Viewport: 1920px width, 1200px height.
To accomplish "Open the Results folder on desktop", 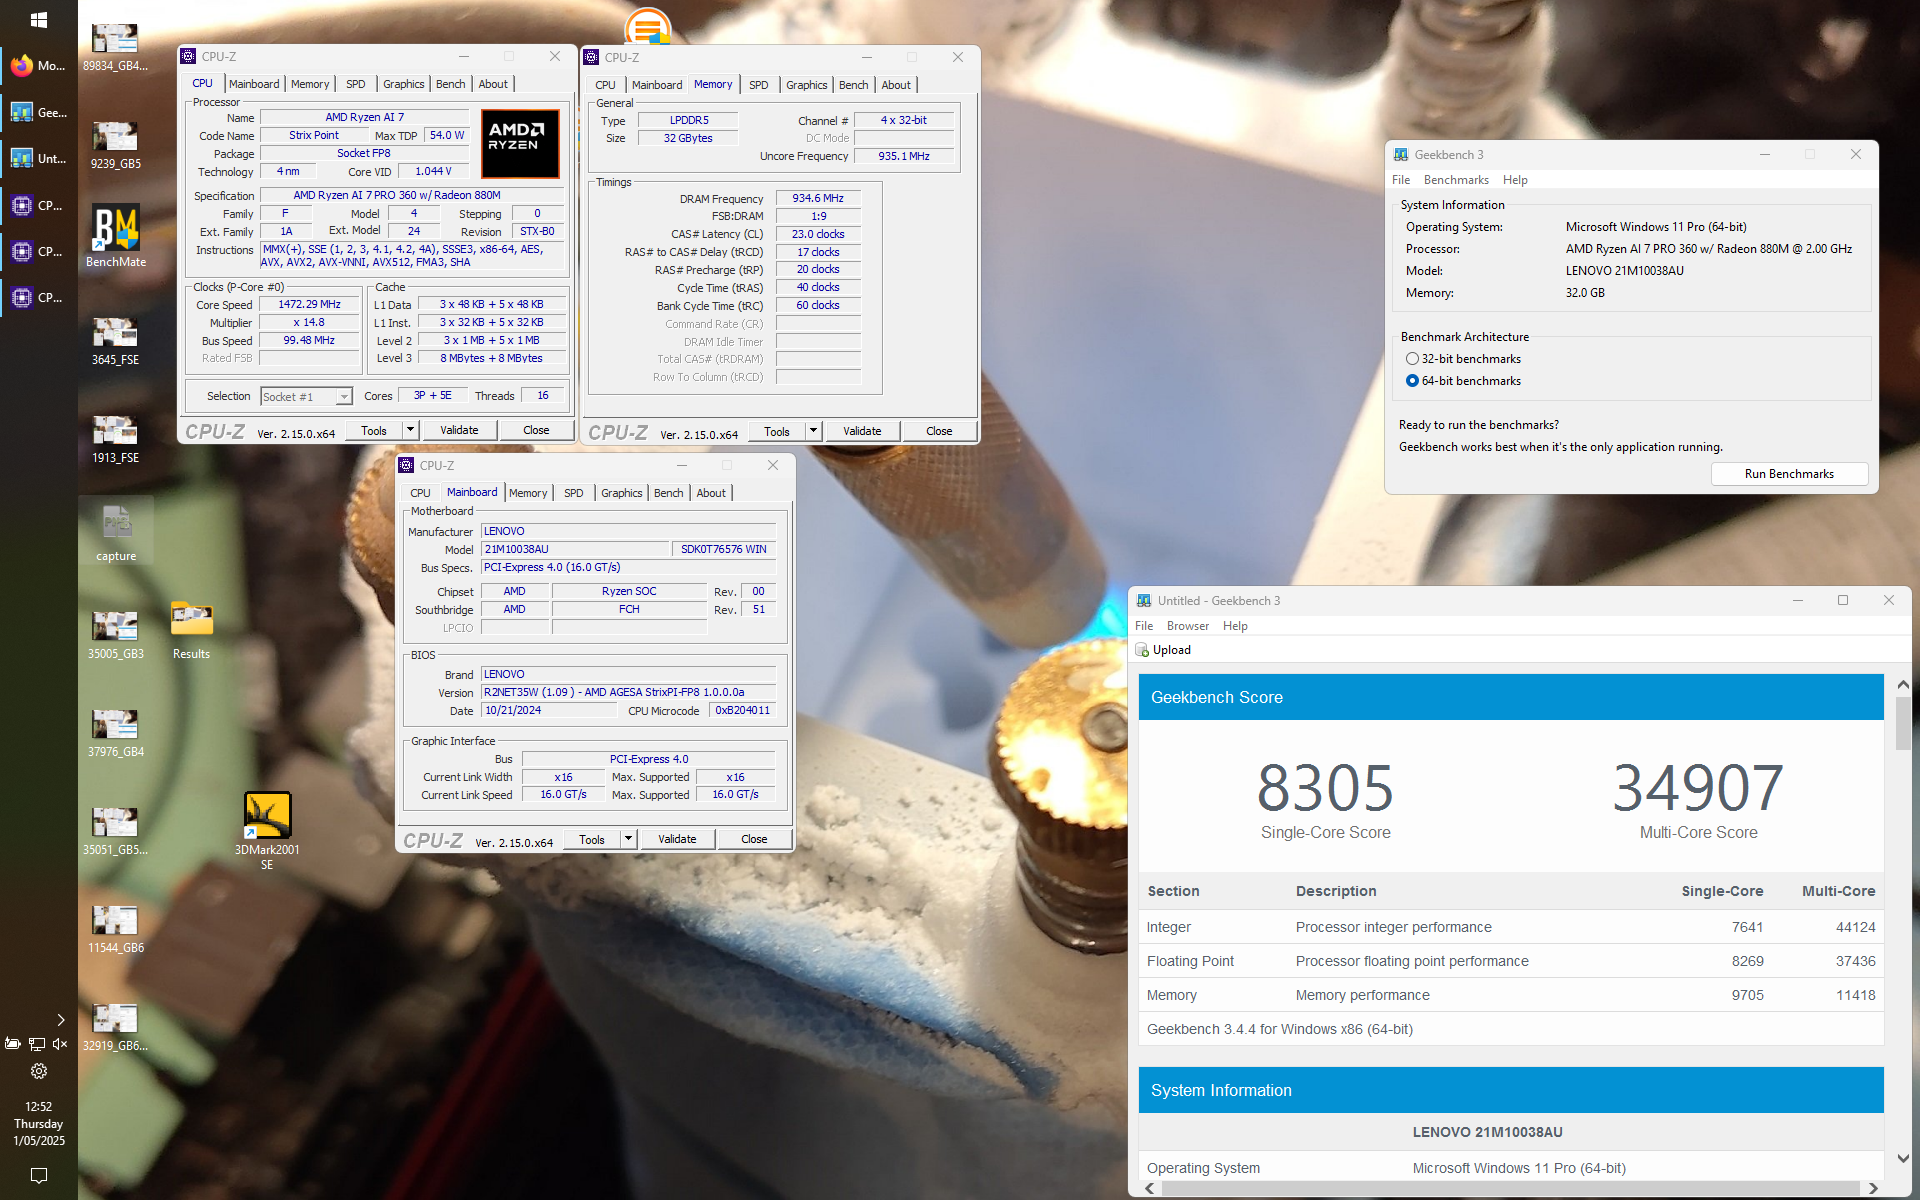I will tap(191, 631).
